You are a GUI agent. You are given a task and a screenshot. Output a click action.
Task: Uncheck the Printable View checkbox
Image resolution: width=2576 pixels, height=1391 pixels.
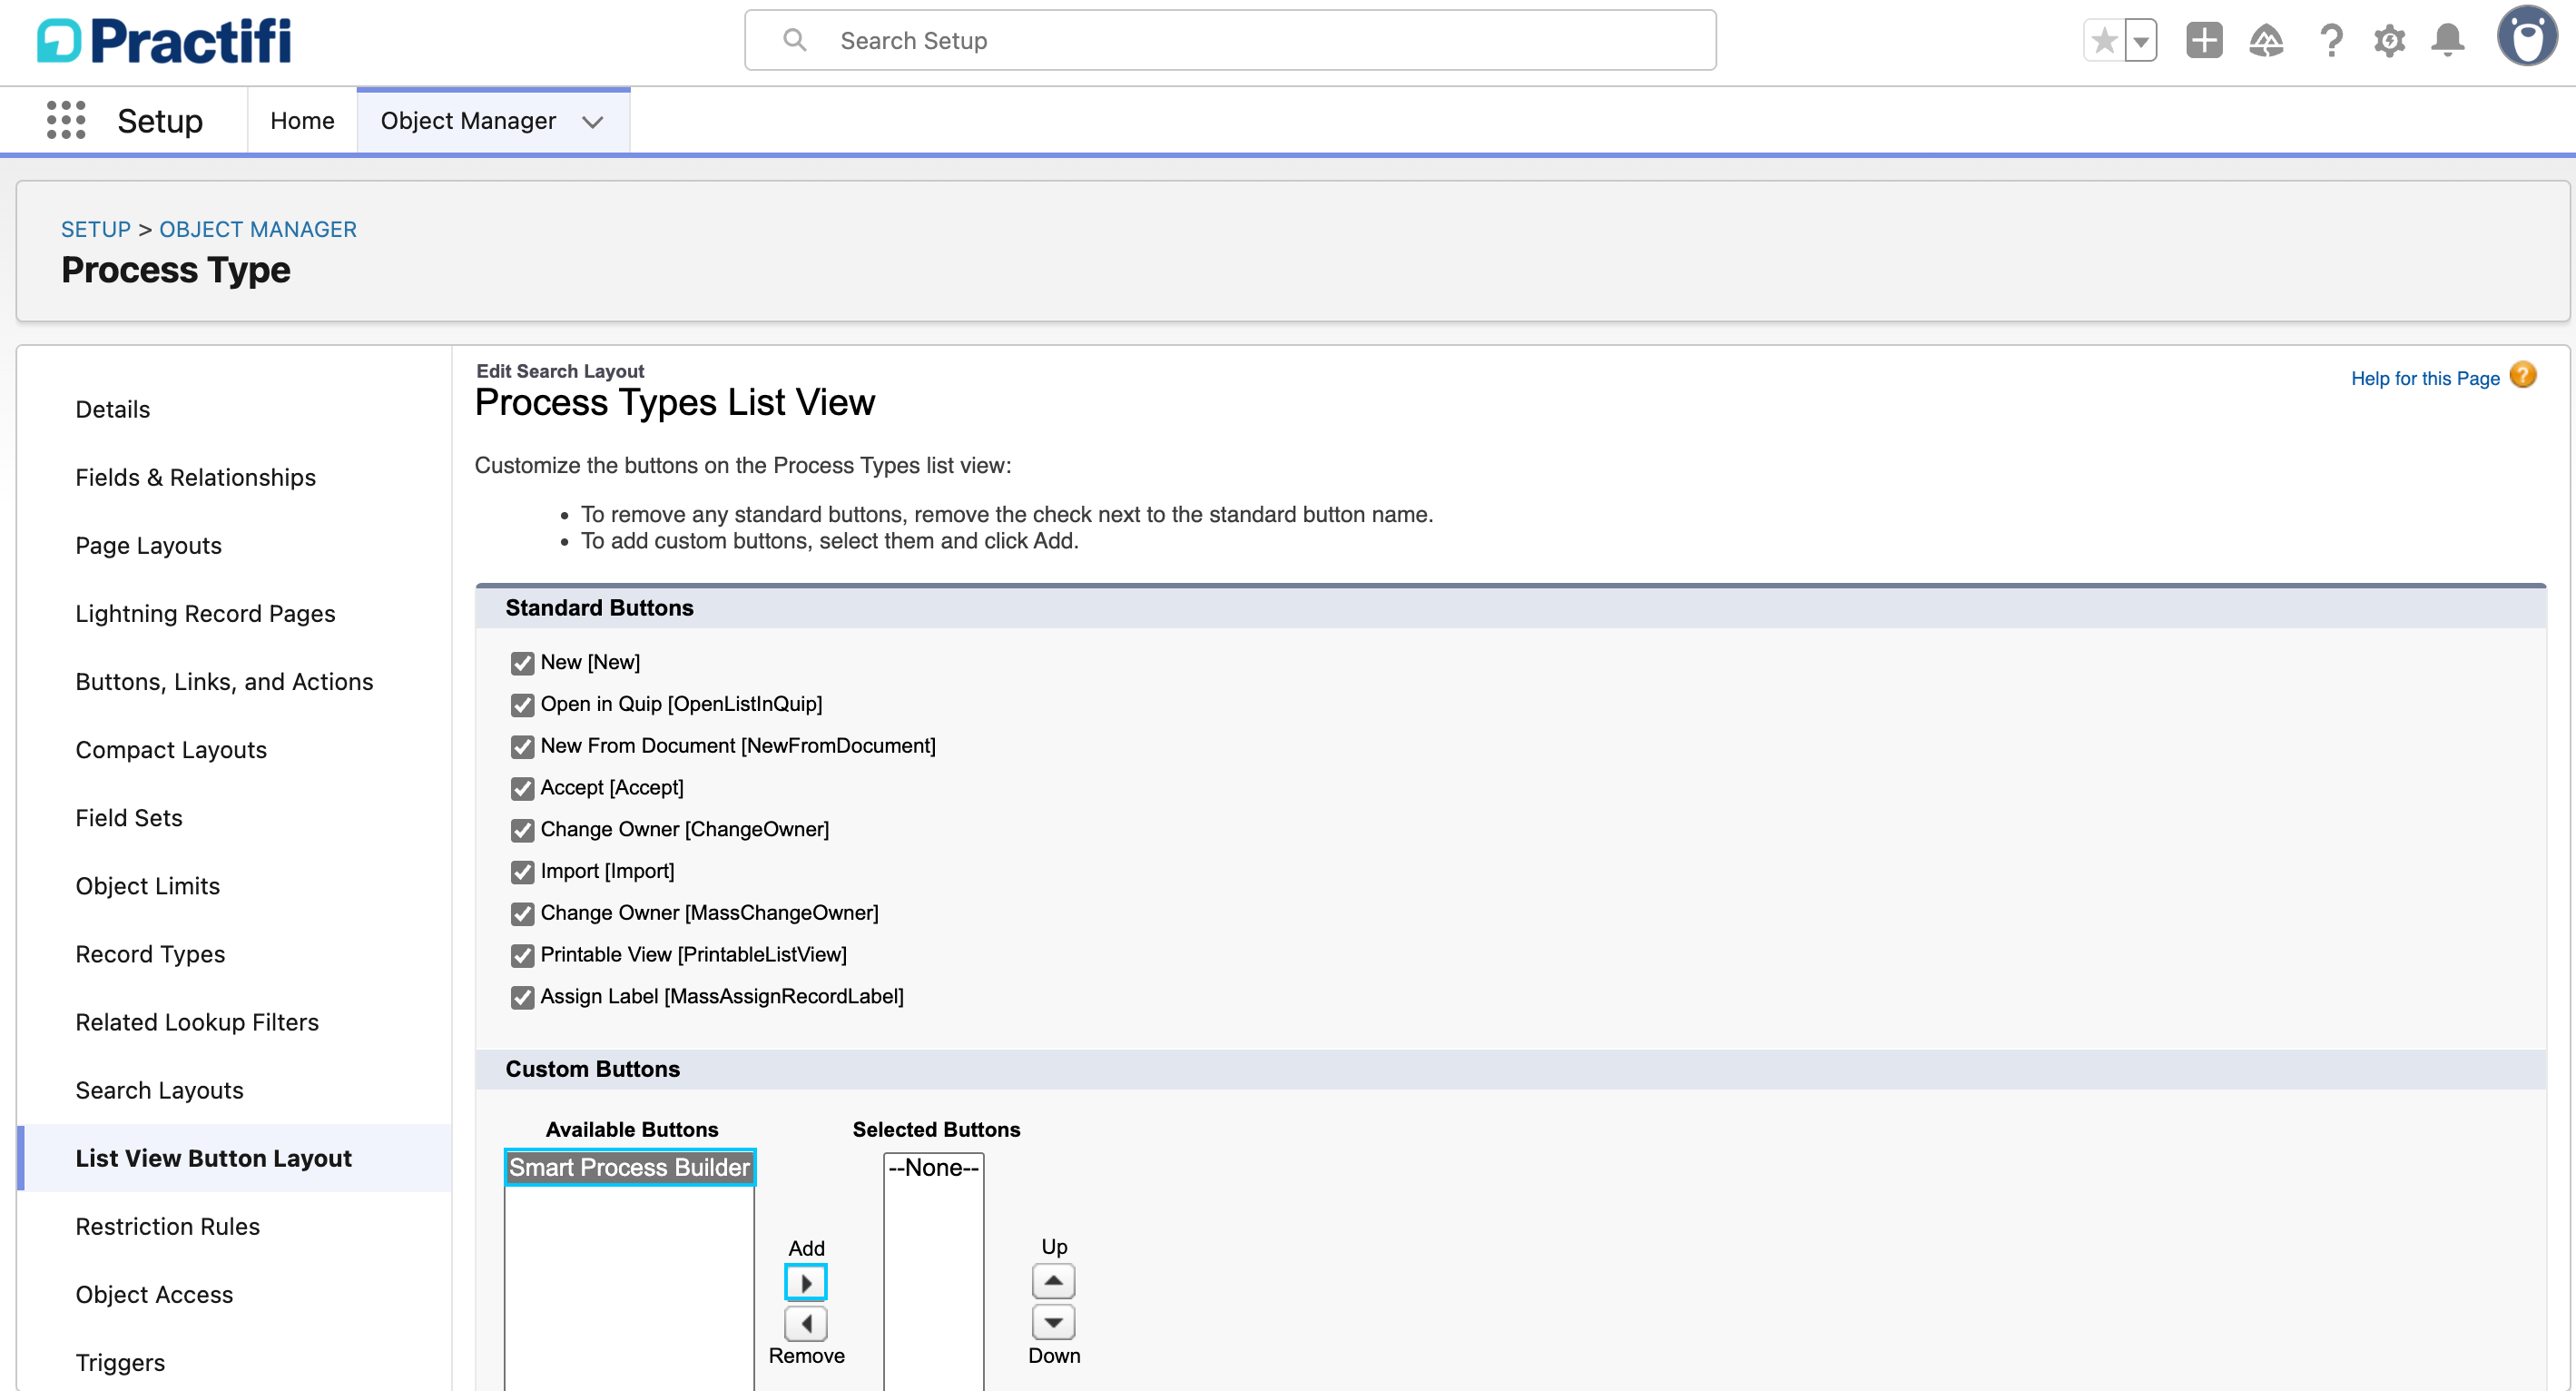point(522,956)
